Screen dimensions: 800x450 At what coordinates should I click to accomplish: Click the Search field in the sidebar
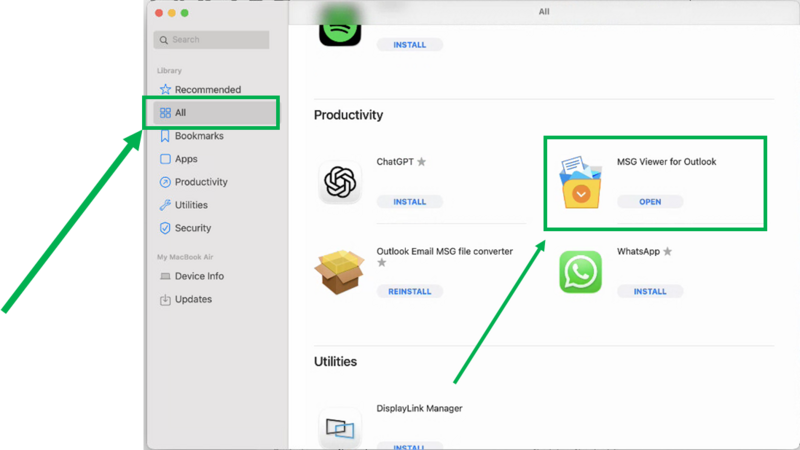(211, 40)
